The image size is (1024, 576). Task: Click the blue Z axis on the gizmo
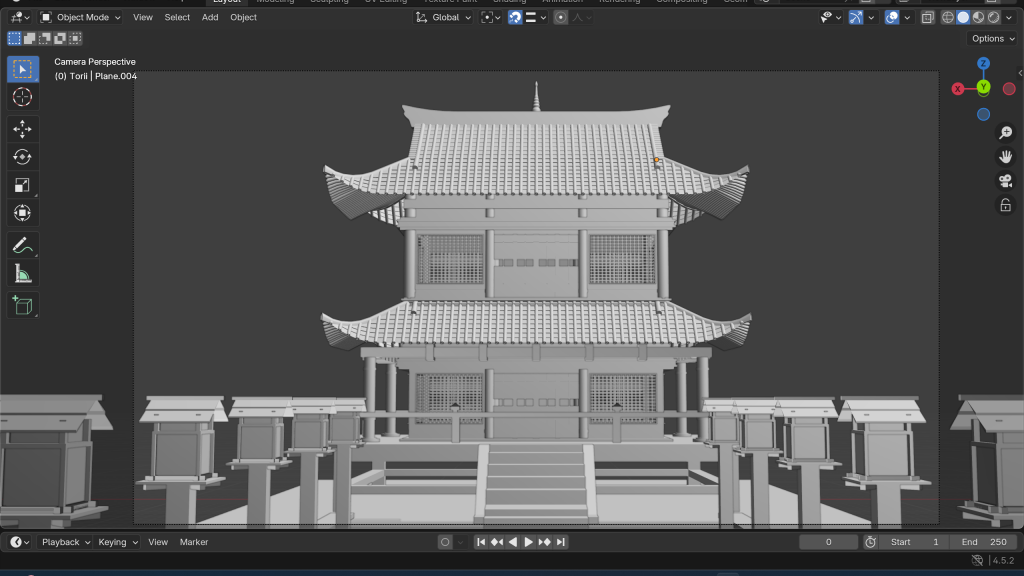983,63
